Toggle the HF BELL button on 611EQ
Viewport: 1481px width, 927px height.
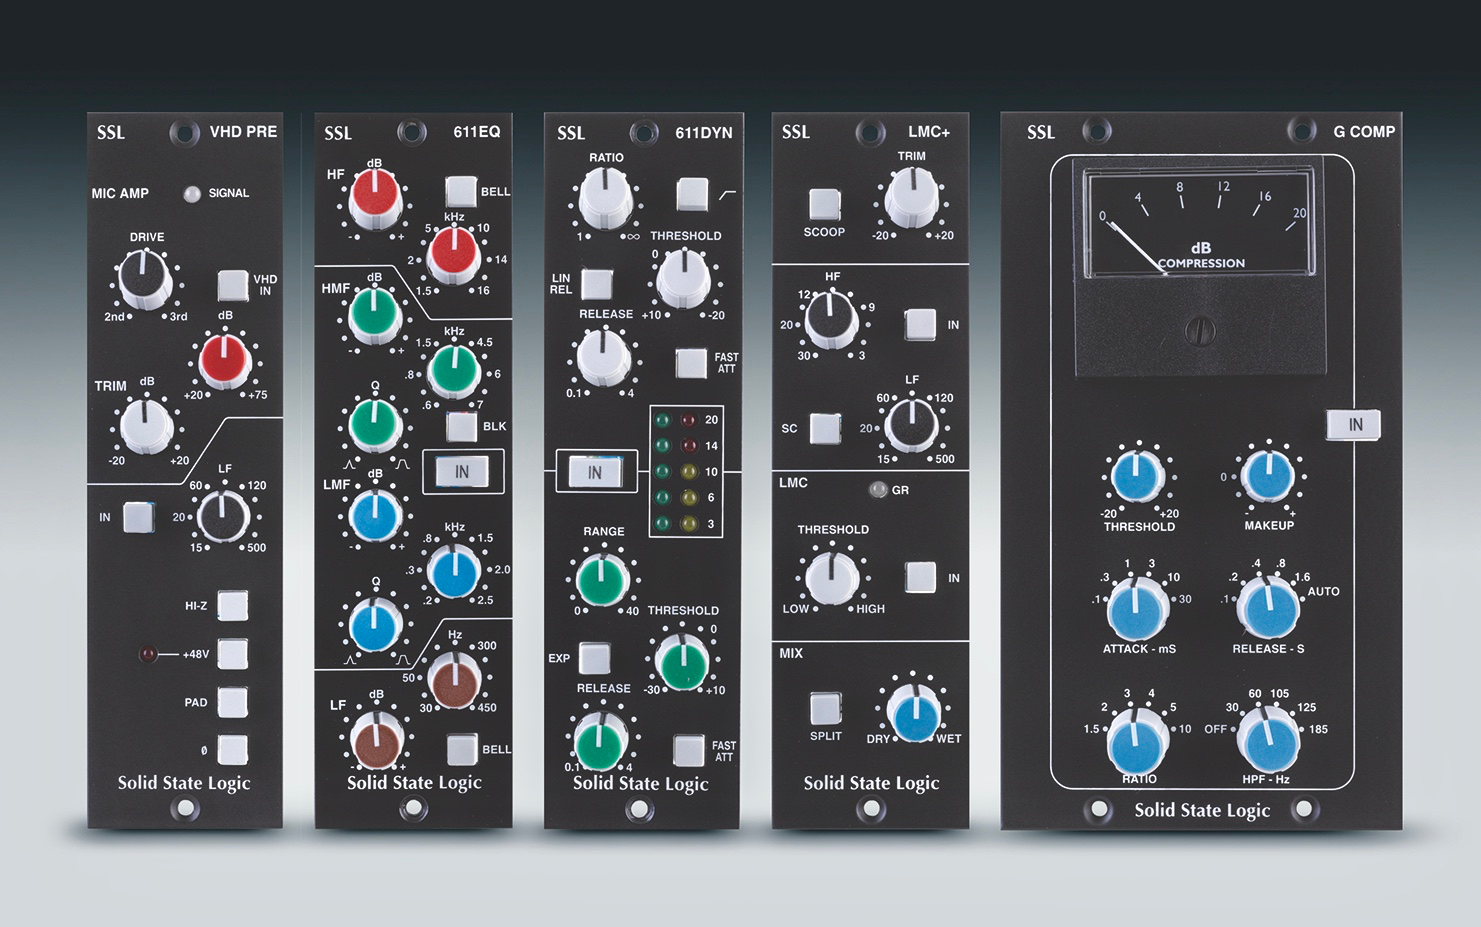click(461, 191)
